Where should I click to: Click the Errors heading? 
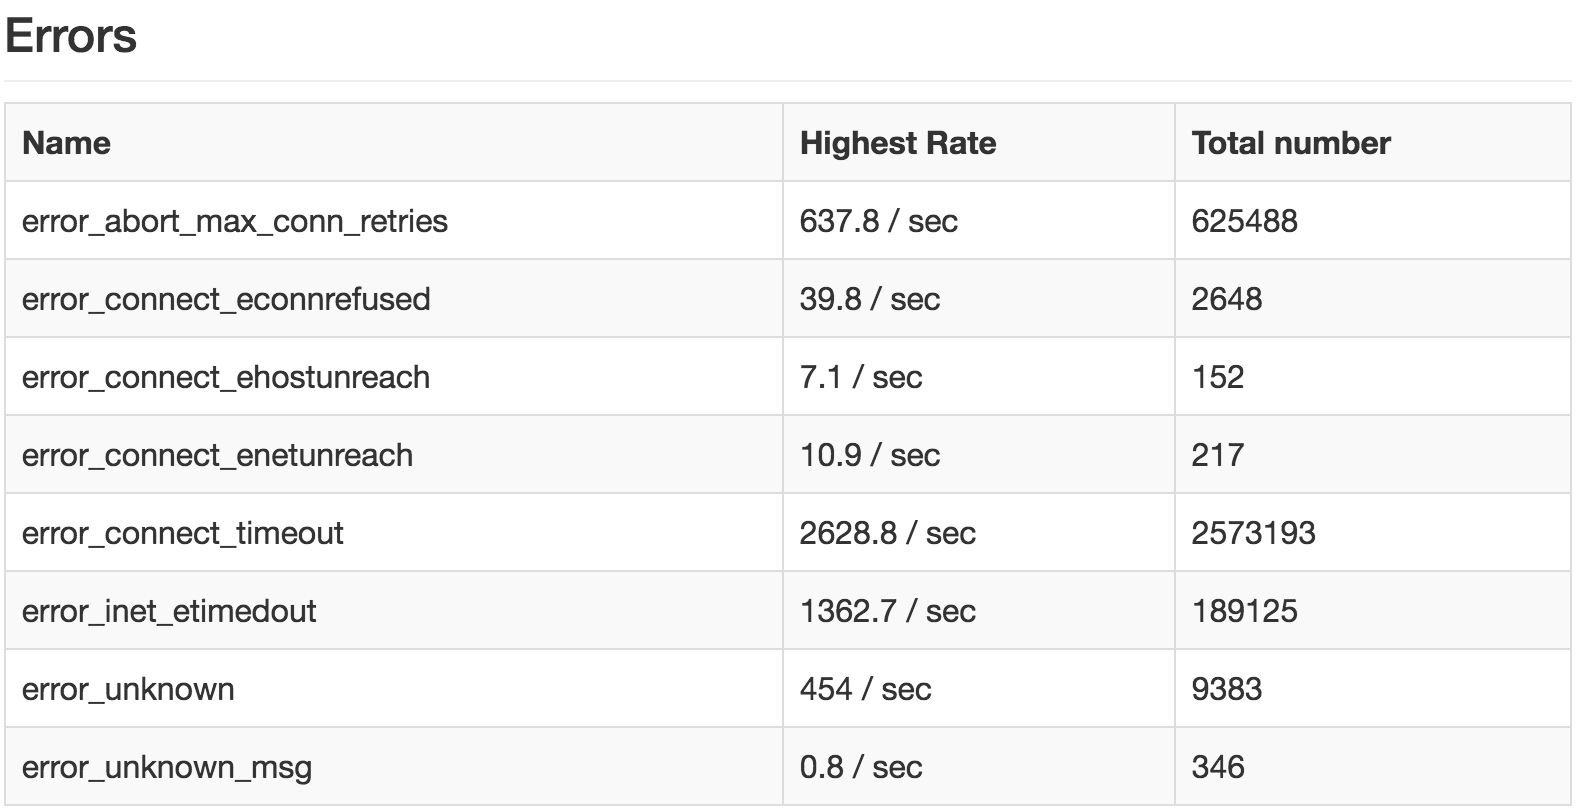pyautogui.click(x=71, y=37)
